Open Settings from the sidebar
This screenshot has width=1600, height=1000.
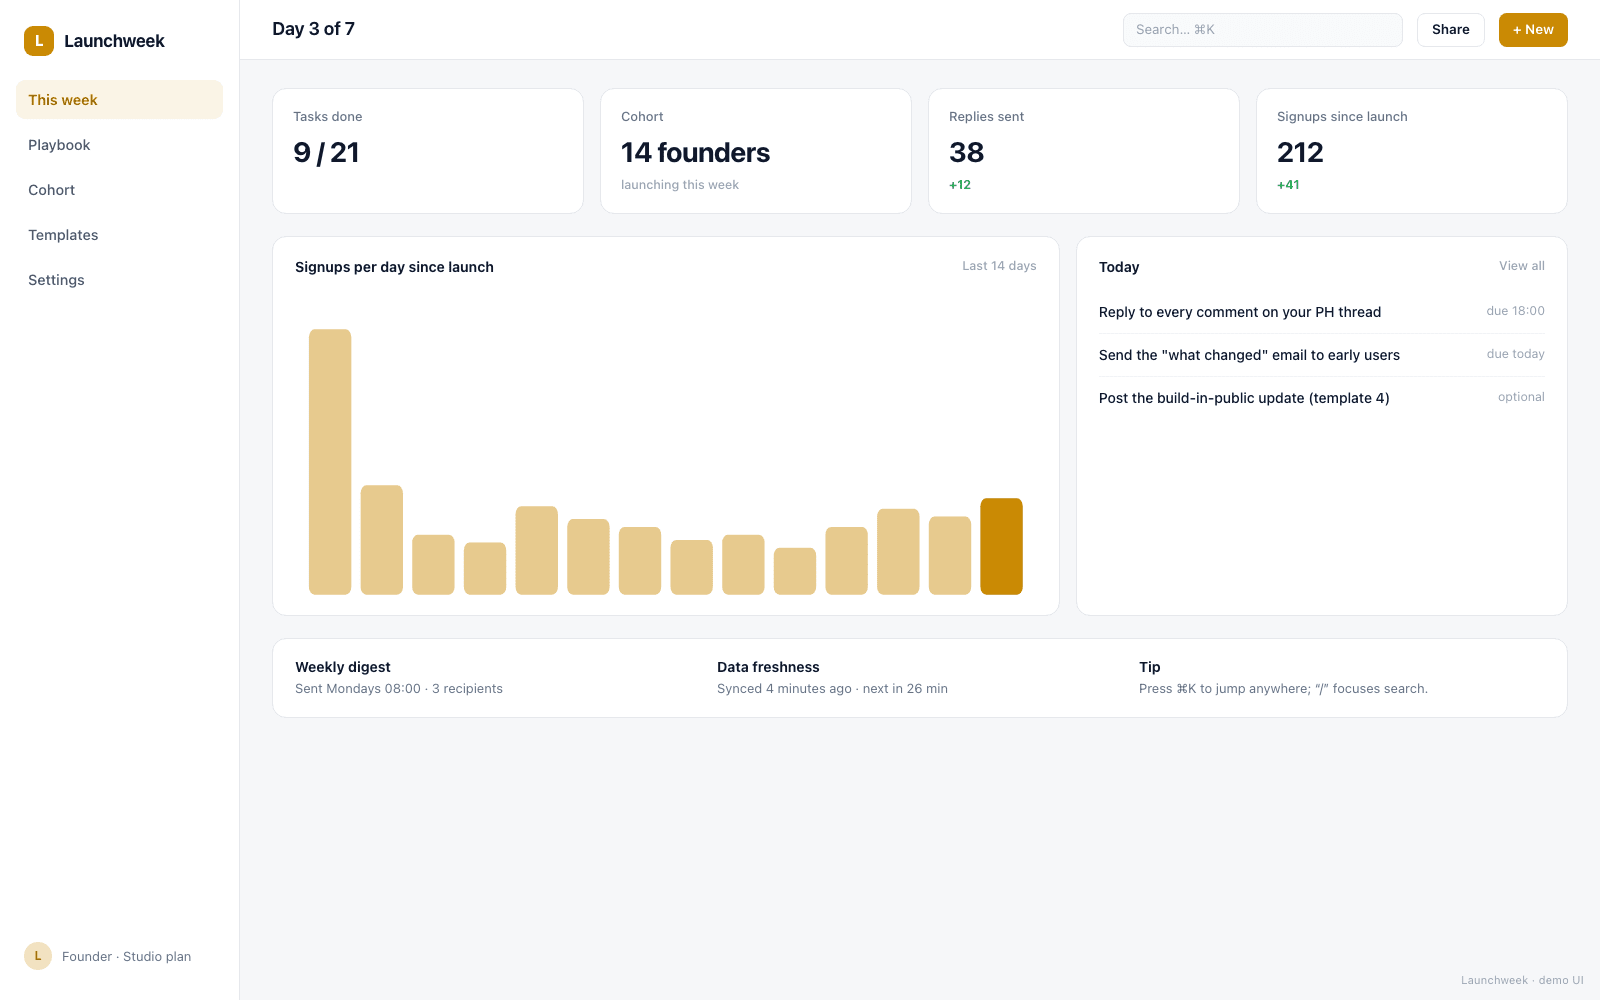119,280
